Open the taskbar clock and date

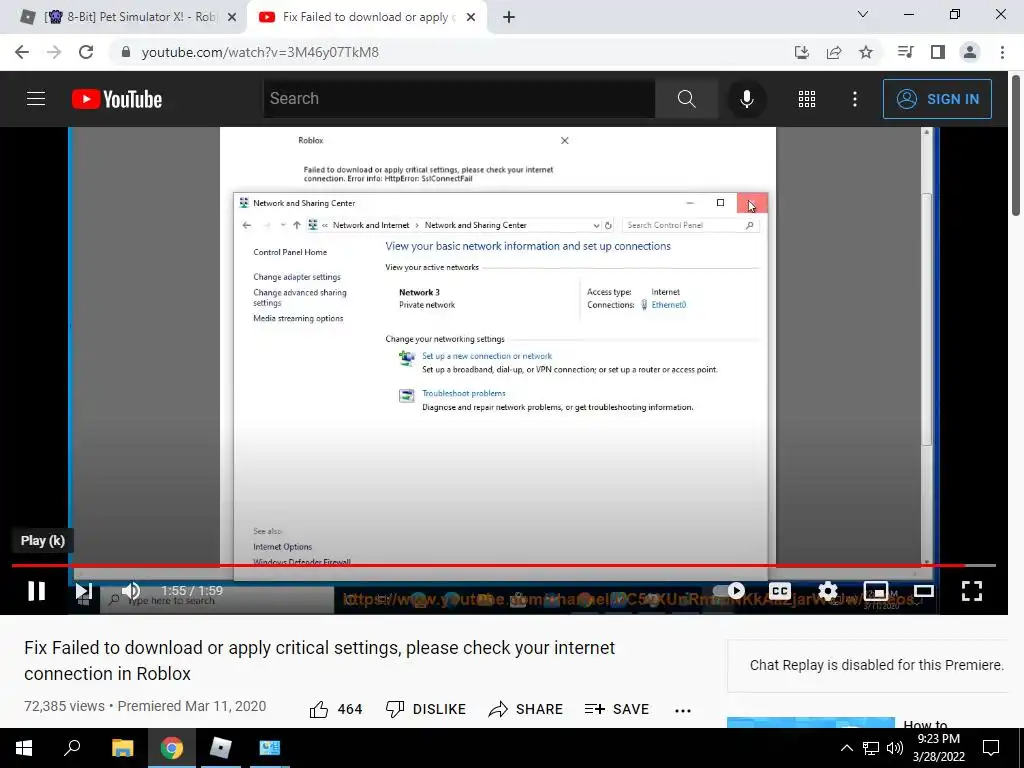(938, 748)
